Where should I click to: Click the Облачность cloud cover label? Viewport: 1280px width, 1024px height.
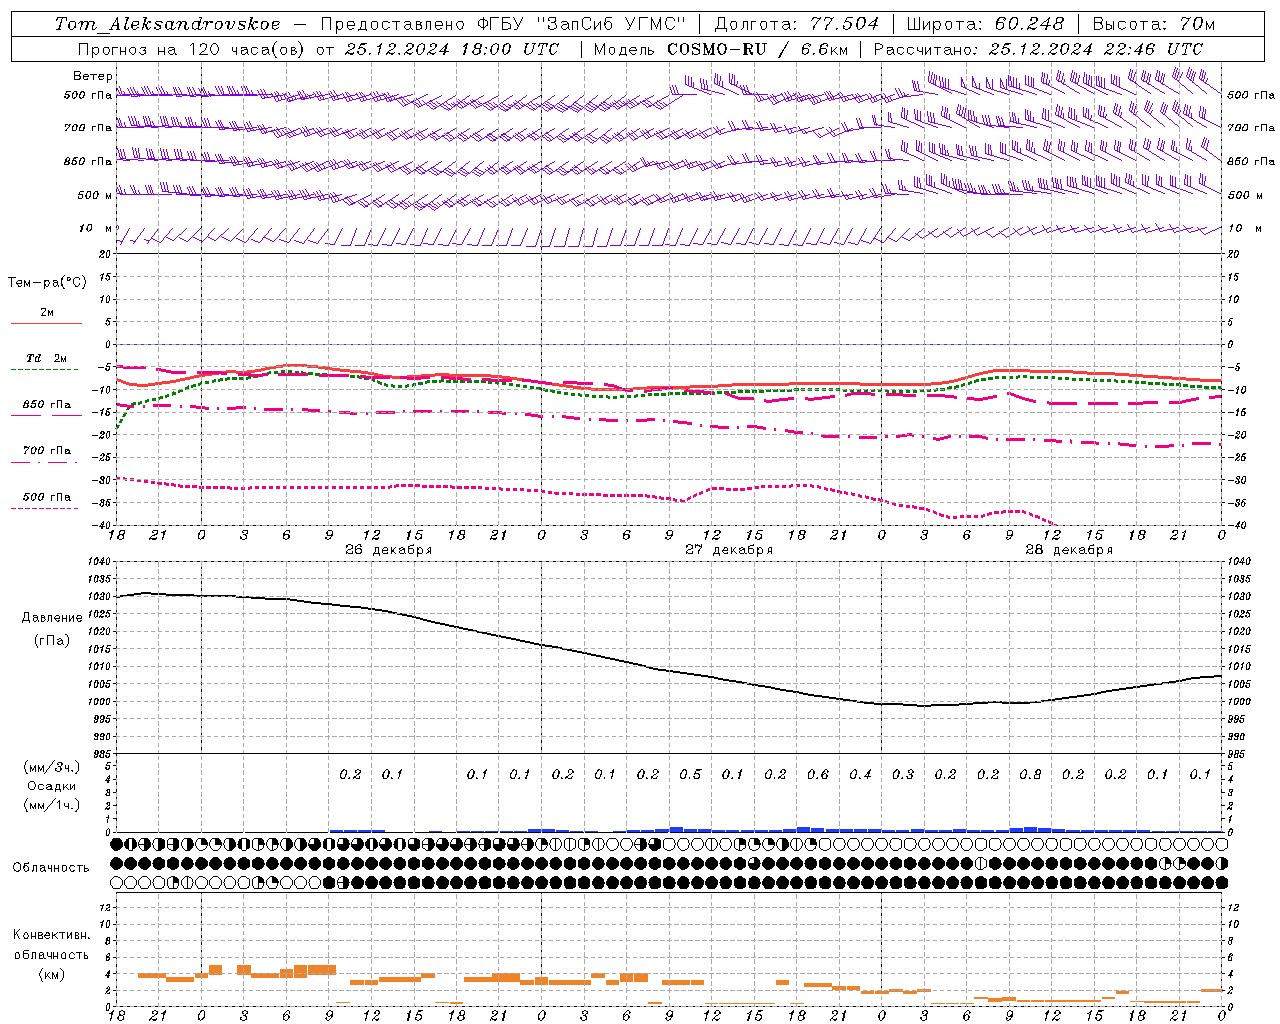click(51, 867)
